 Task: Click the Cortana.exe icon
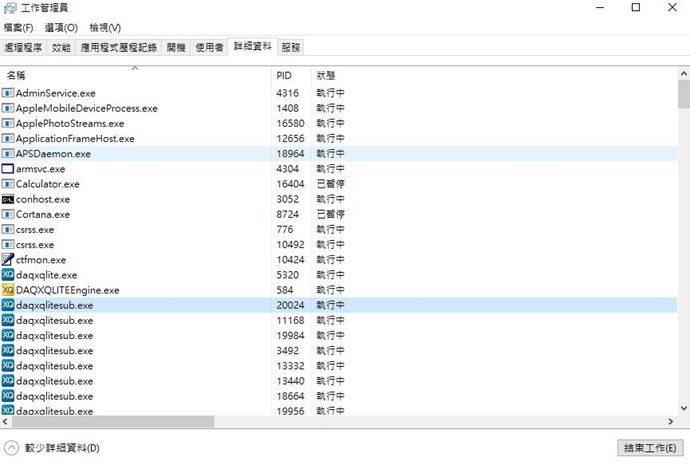click(x=8, y=215)
